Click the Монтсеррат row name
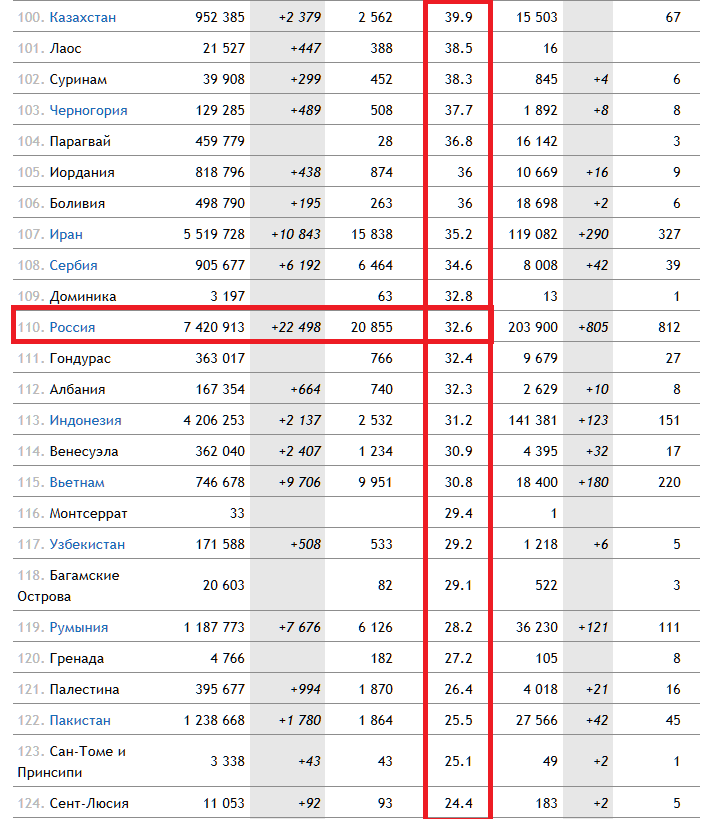The image size is (704, 819). pyautogui.click(x=88, y=513)
